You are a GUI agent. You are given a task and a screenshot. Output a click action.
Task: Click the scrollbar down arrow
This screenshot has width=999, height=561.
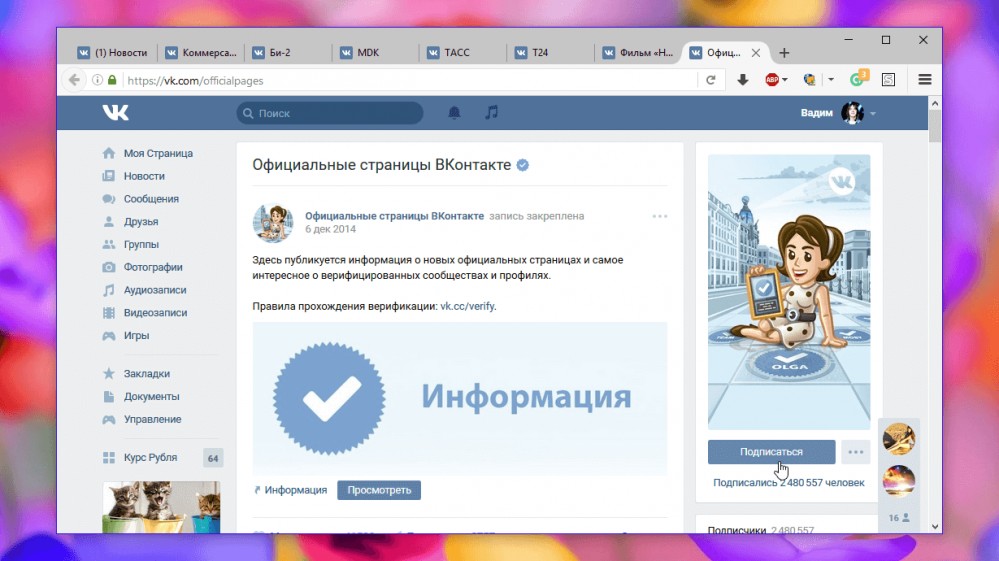point(935,527)
